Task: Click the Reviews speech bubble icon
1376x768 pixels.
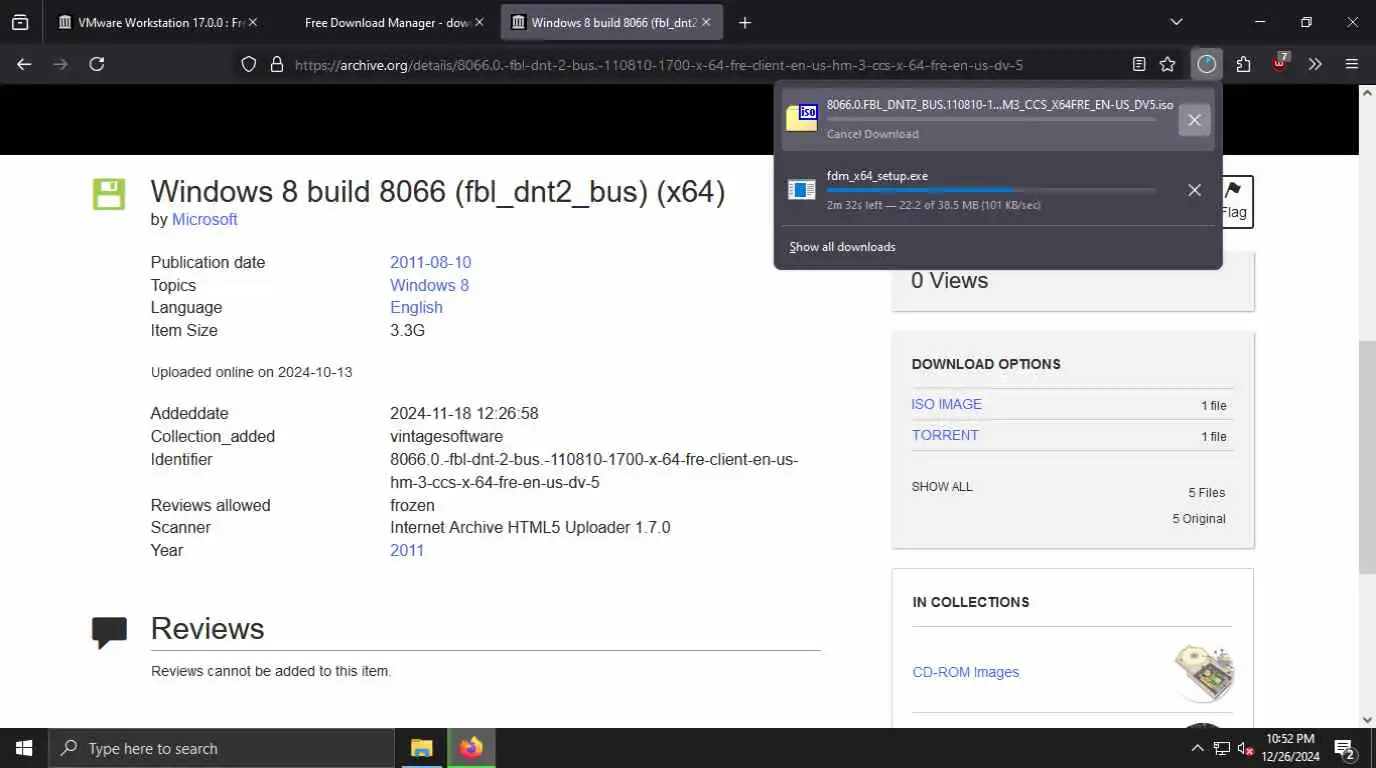Action: [109, 633]
